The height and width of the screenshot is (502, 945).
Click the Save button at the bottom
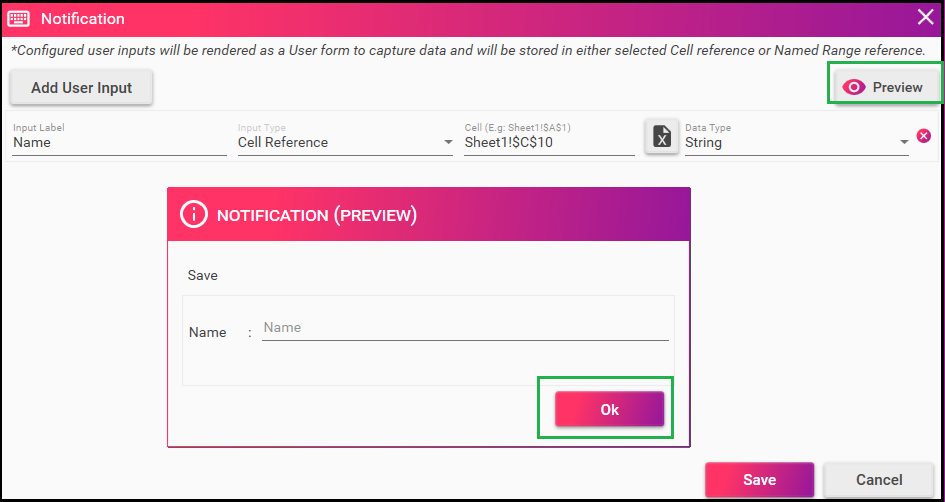[x=759, y=480]
